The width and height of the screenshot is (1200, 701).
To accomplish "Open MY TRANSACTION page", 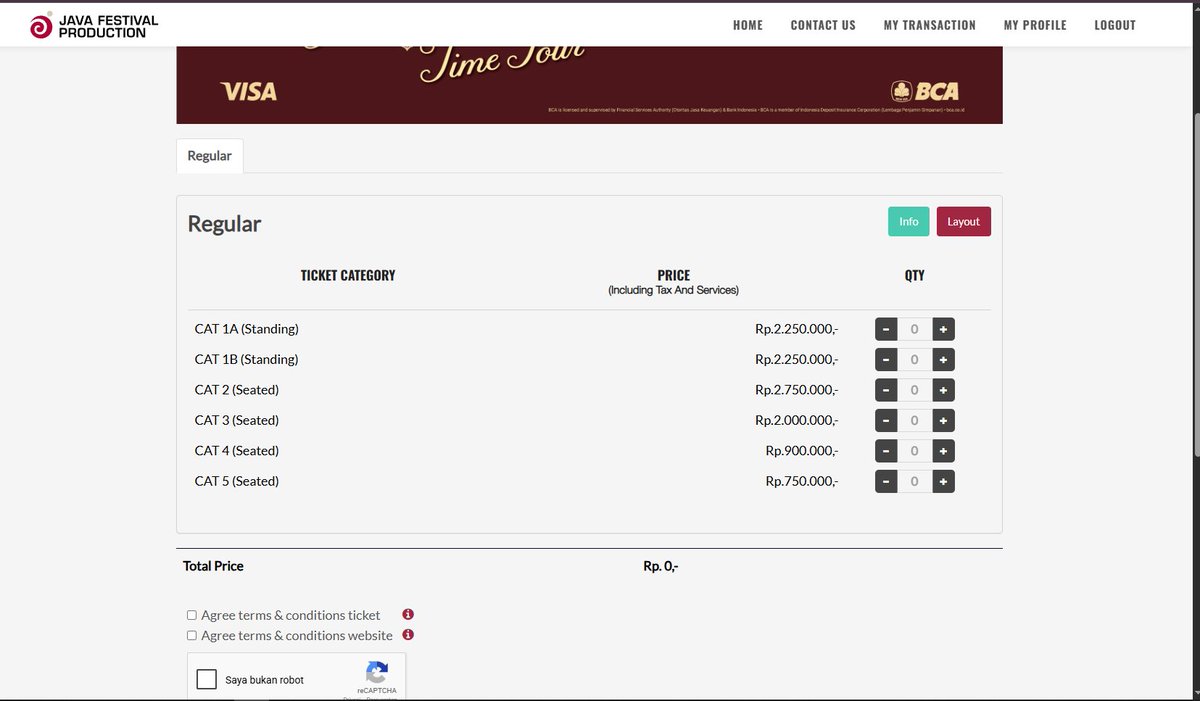I will point(930,25).
